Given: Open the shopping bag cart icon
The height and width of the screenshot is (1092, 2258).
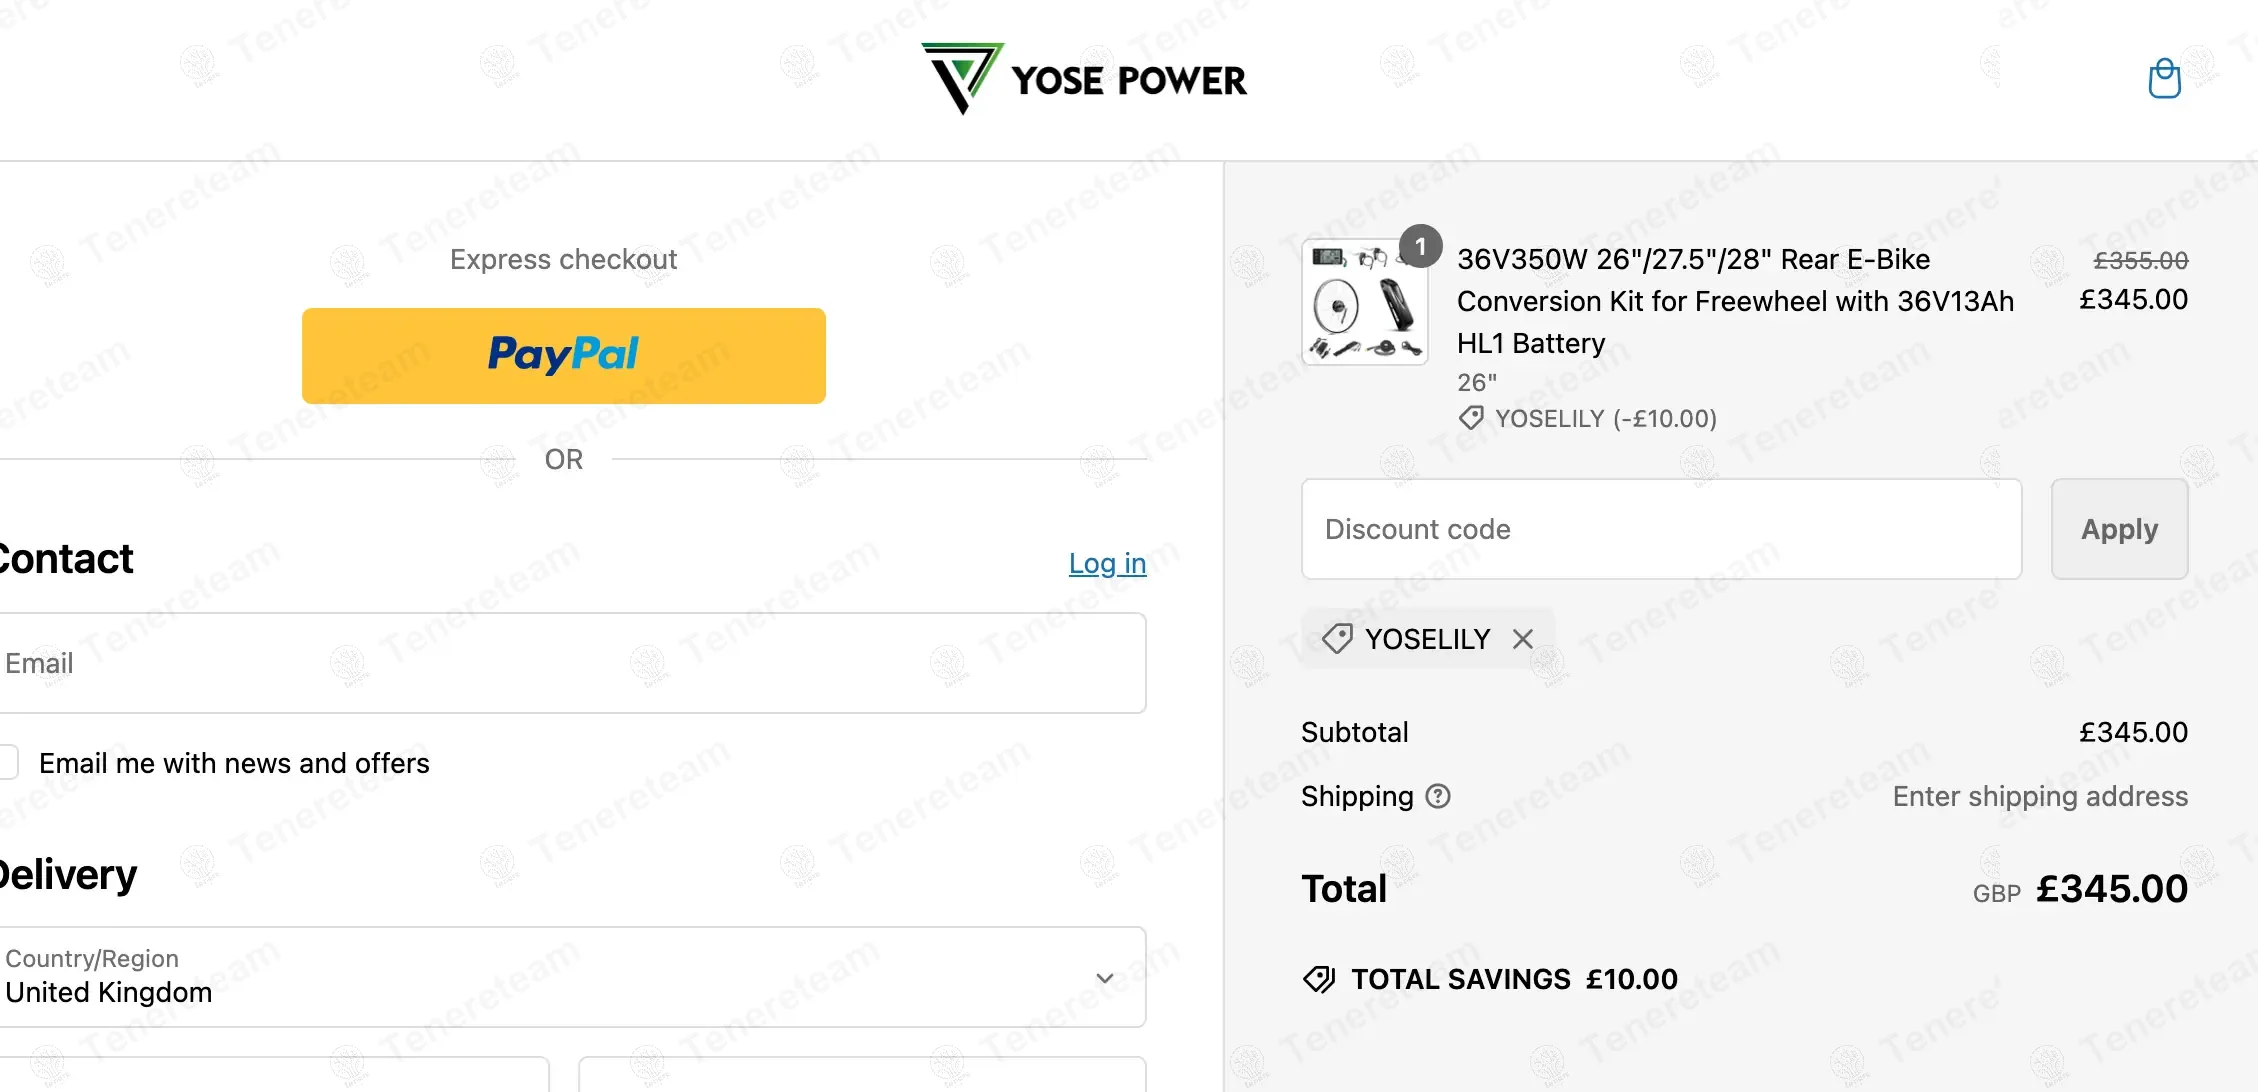Looking at the screenshot, I should [x=2164, y=79].
